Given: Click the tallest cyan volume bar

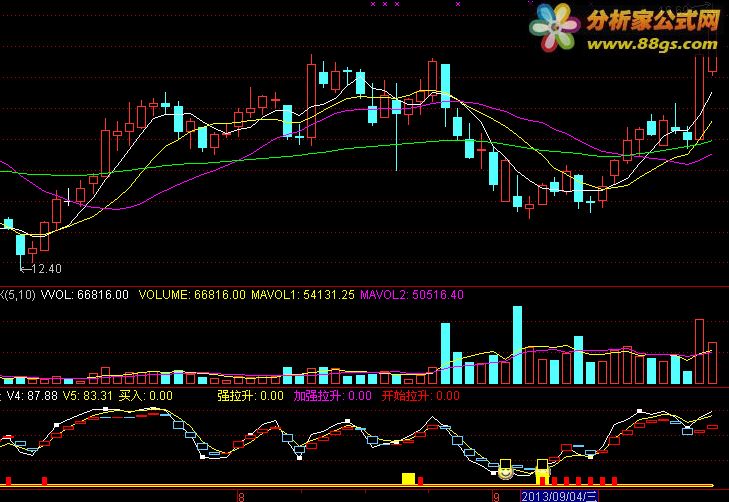Looking at the screenshot, I should tap(517, 345).
